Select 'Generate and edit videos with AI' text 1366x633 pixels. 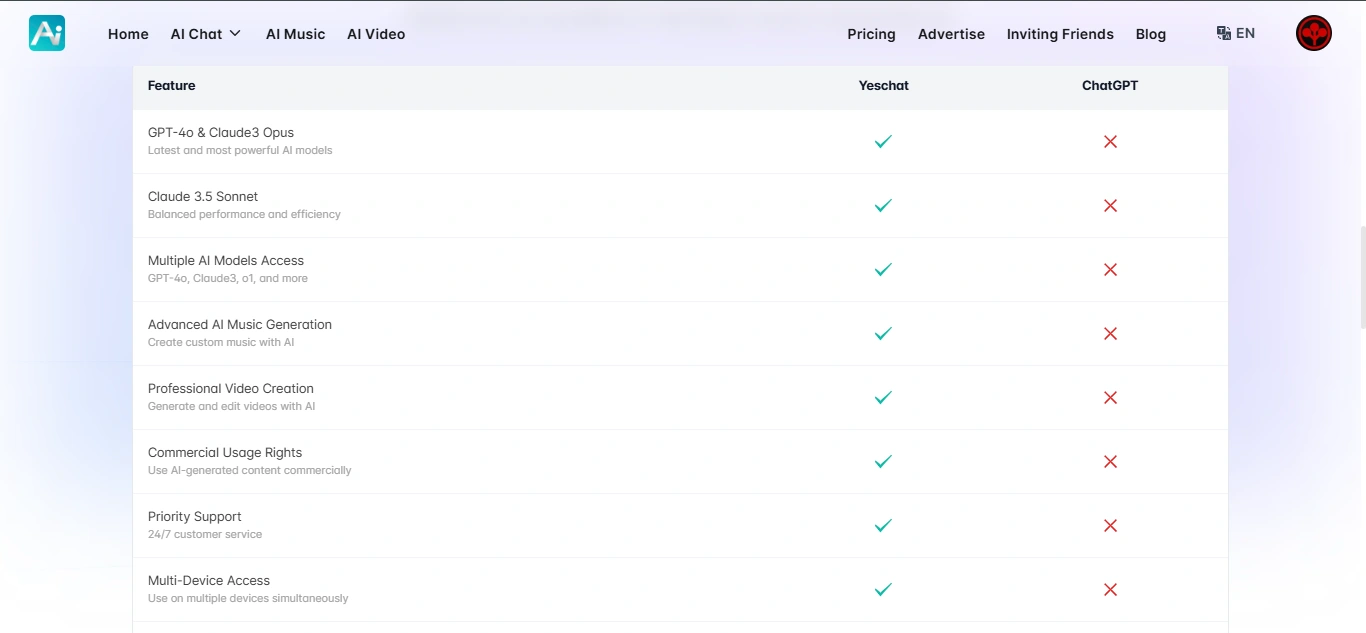(x=232, y=407)
